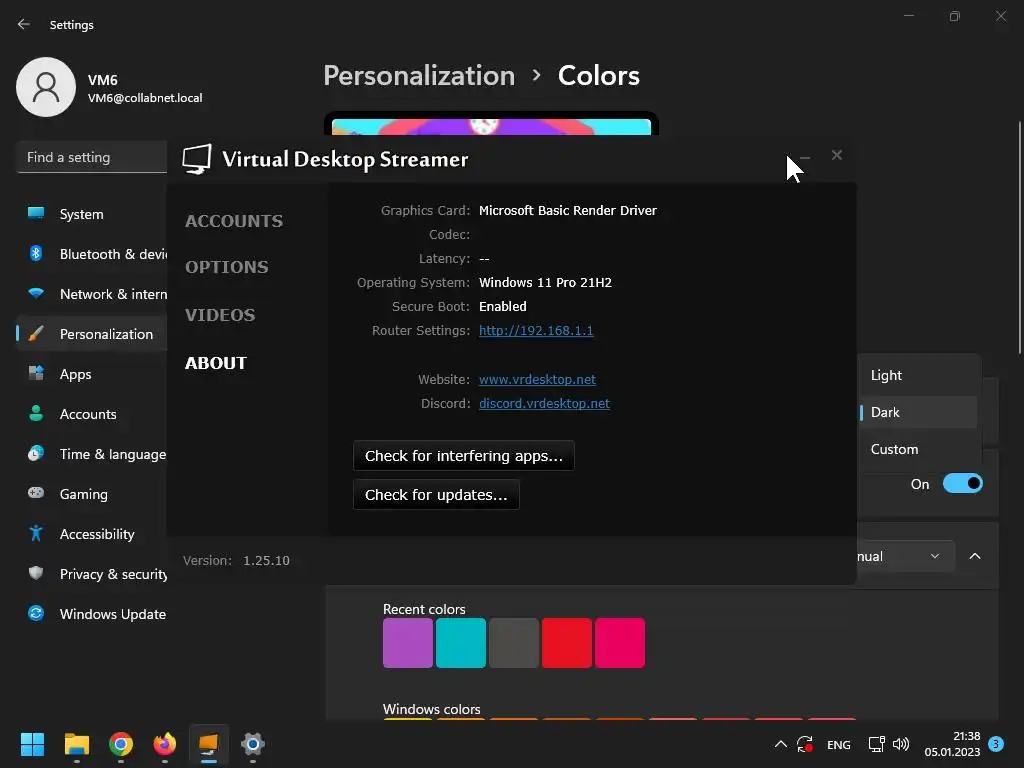
Task: Open Time & language settings
Action: pos(91,454)
